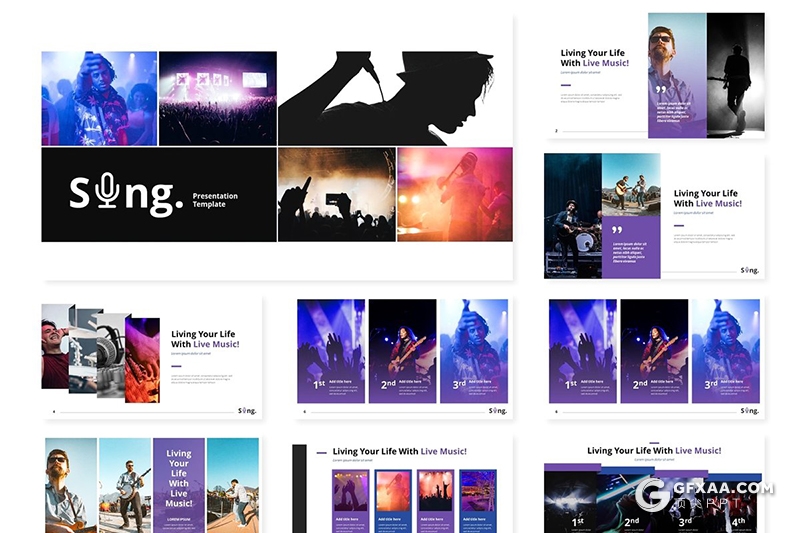The width and height of the screenshot is (800, 533).
Task: Click heading "Living Your Life With Live Music!" bottom-center
Action: pyautogui.click(x=399, y=452)
